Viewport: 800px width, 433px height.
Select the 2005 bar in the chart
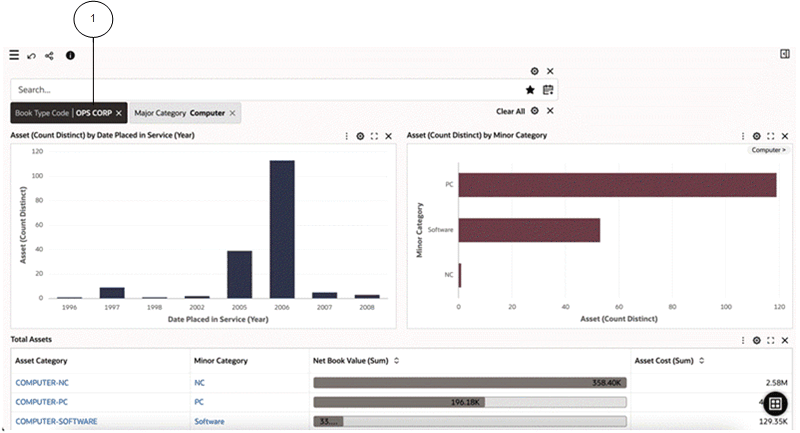[239, 274]
